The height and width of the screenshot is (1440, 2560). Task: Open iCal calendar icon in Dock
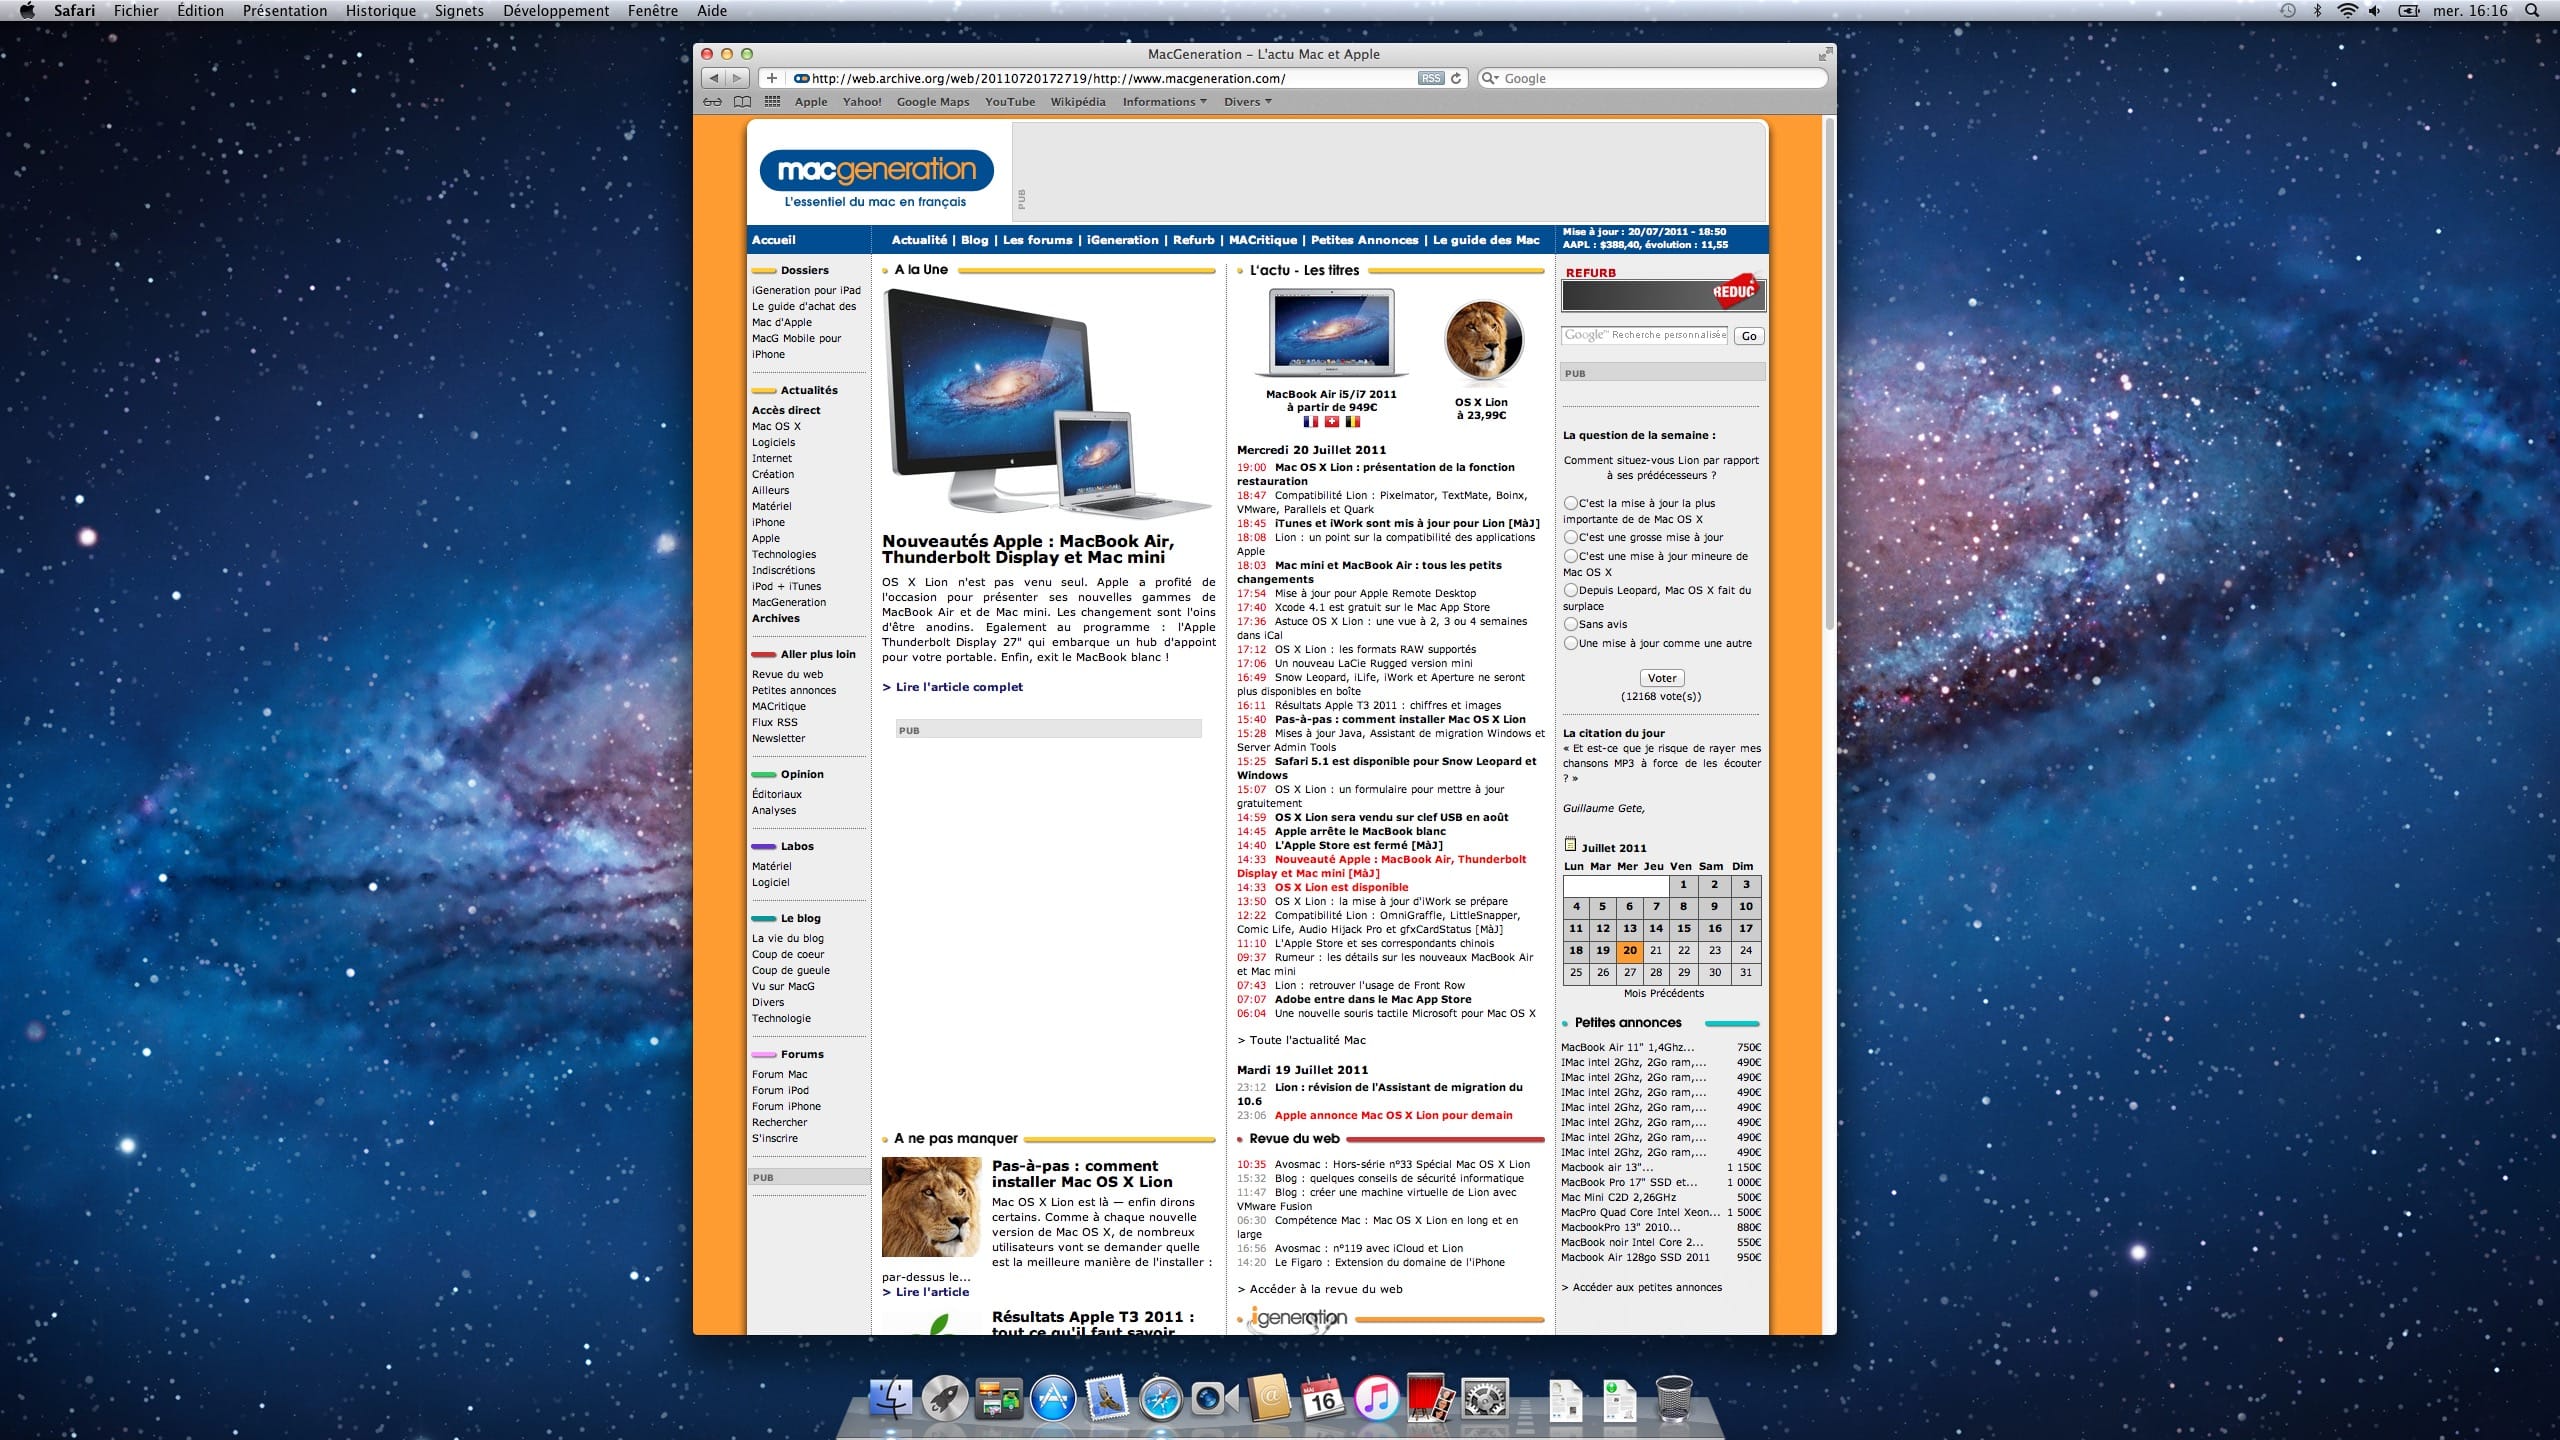coord(1322,1399)
